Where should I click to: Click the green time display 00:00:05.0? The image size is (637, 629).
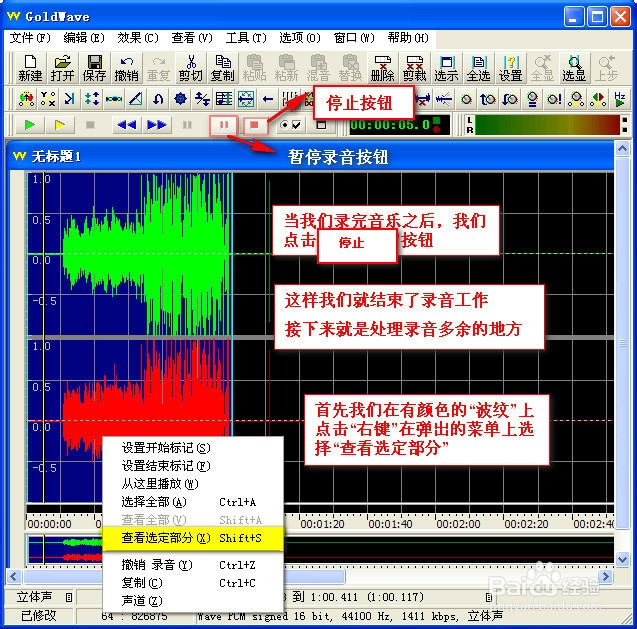(390, 125)
